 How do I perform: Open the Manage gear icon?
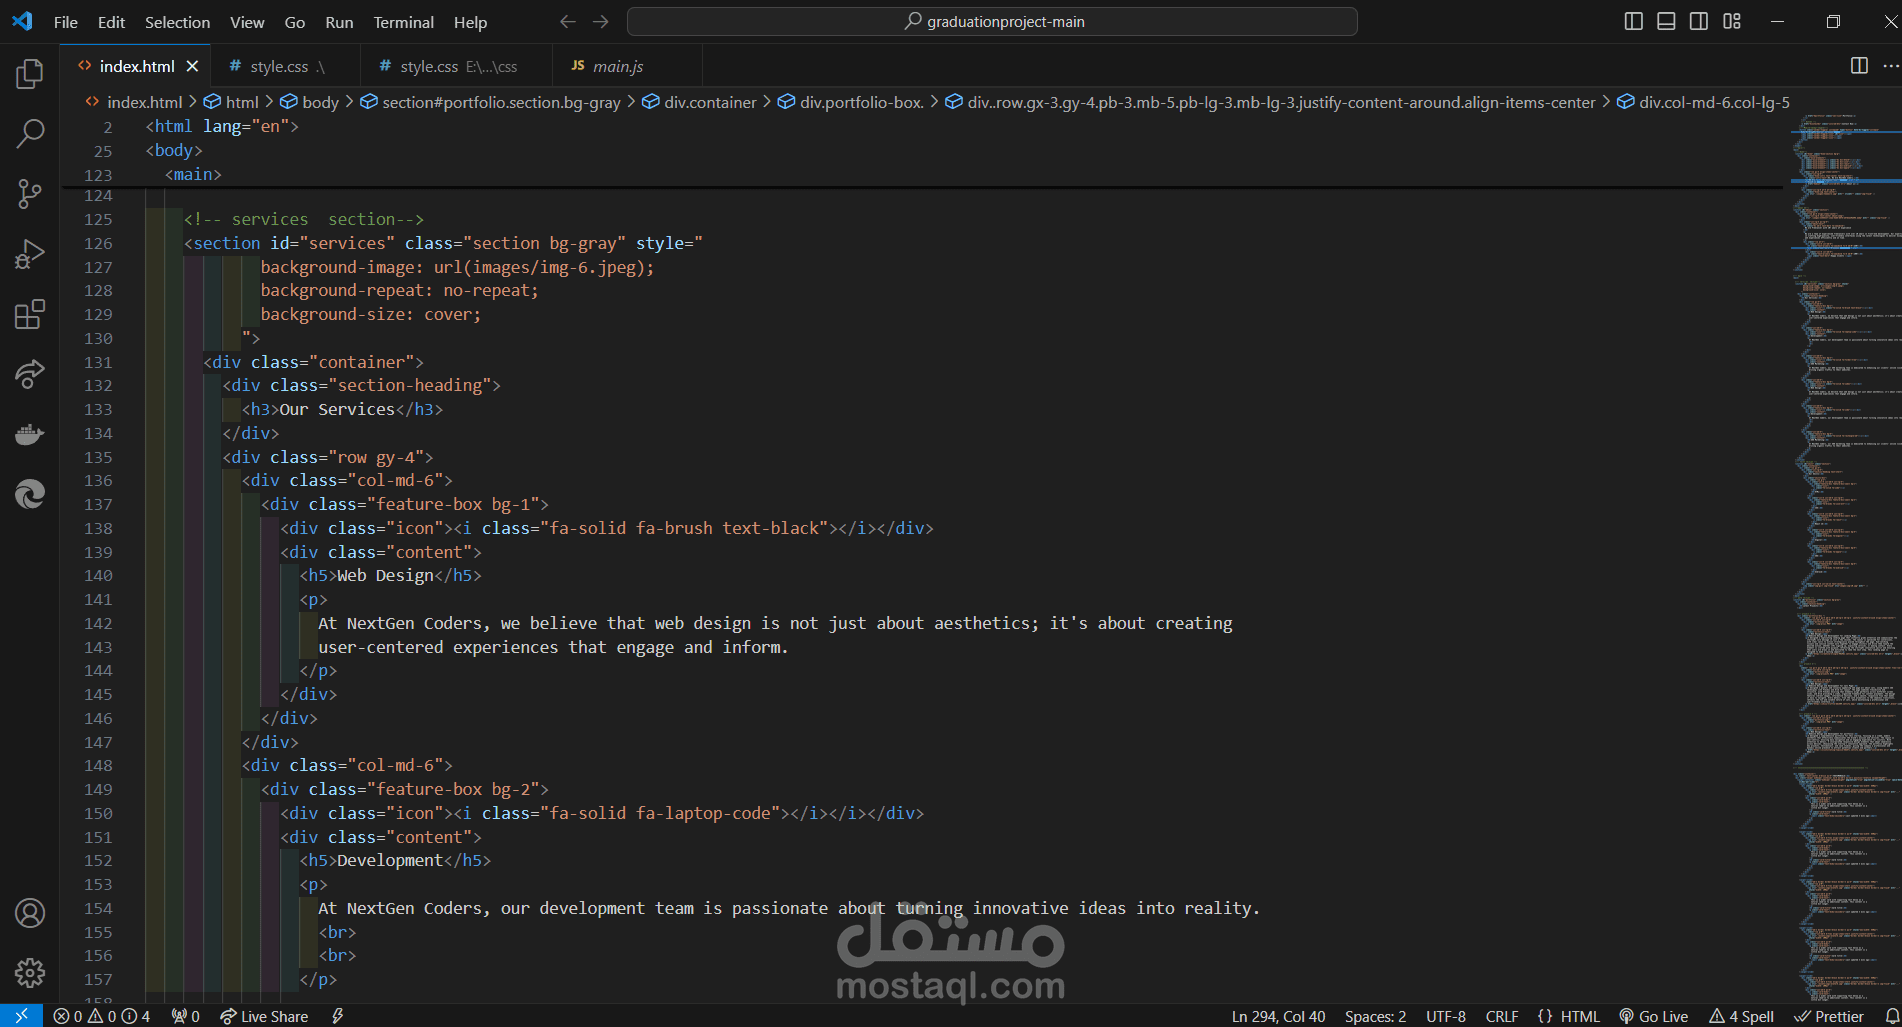pyautogui.click(x=30, y=972)
